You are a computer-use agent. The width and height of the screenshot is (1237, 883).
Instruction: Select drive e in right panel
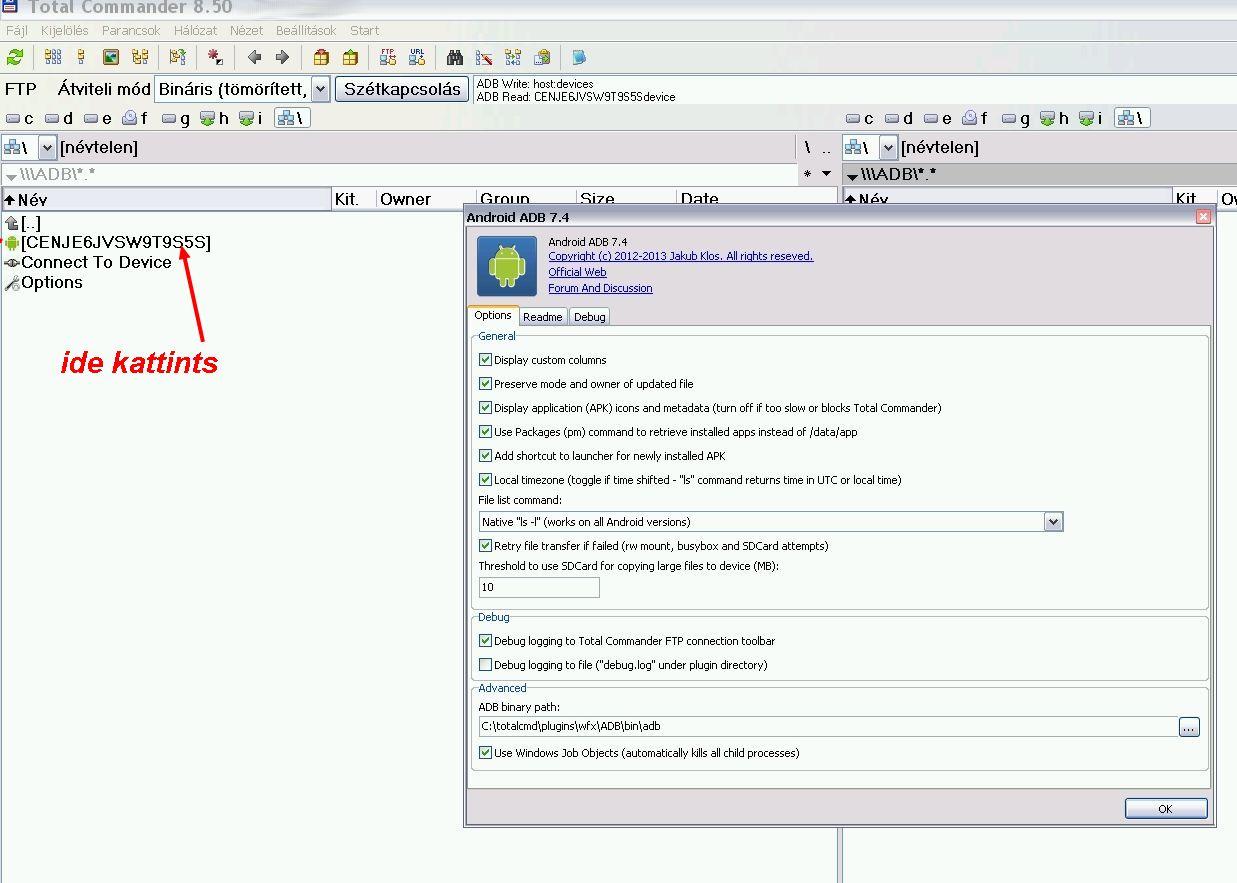(x=938, y=118)
